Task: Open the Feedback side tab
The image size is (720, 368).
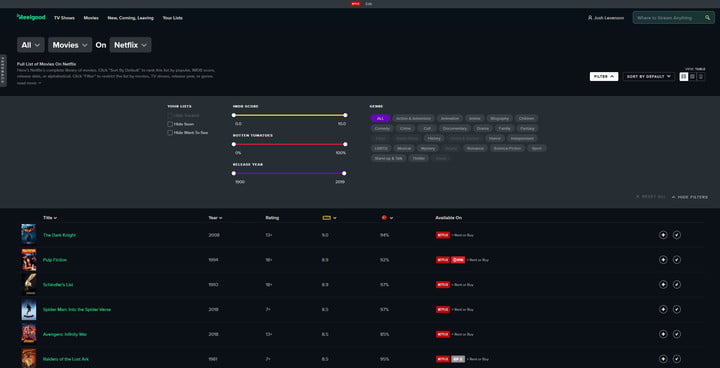Action: click(x=3, y=71)
